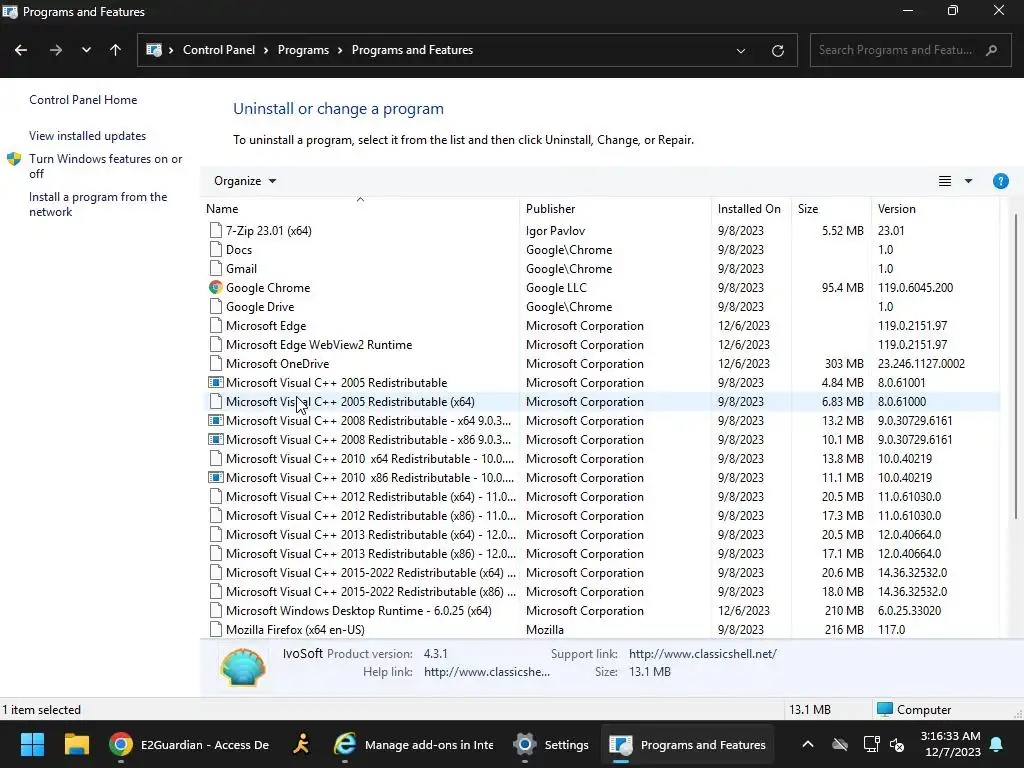This screenshot has height=768, width=1024.
Task: Switch to the Settings taskbar window
Action: 552,744
